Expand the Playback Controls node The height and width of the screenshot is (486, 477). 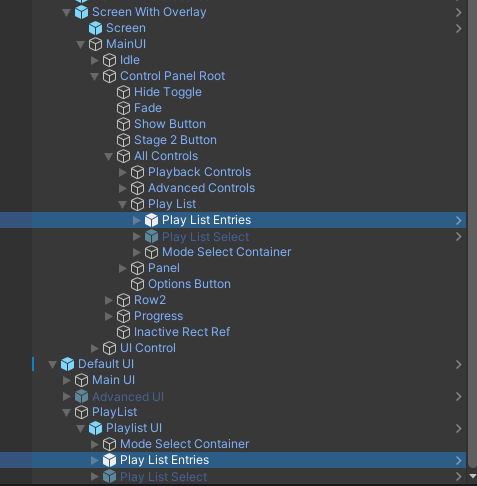(123, 172)
